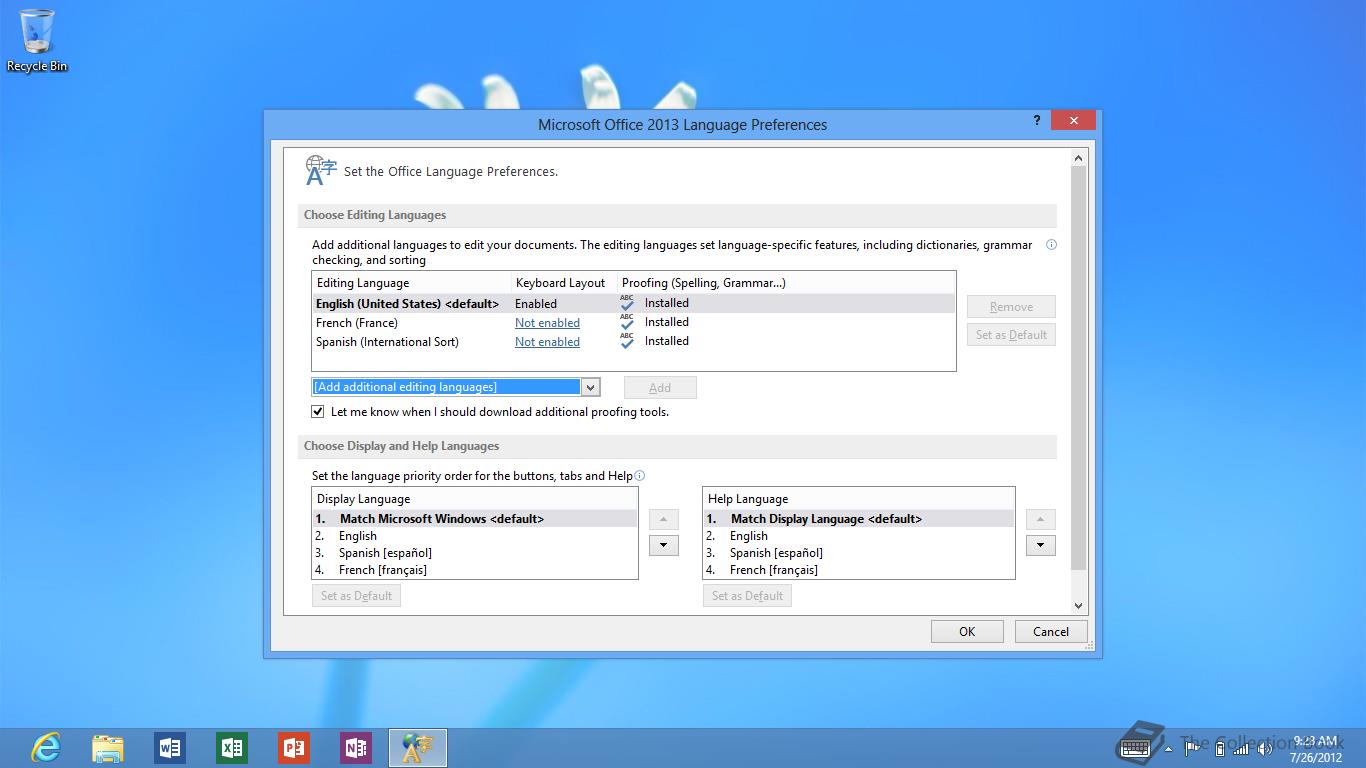The width and height of the screenshot is (1366, 768).
Task: Open the volume speaker tray icon
Action: pyautogui.click(x=1265, y=748)
